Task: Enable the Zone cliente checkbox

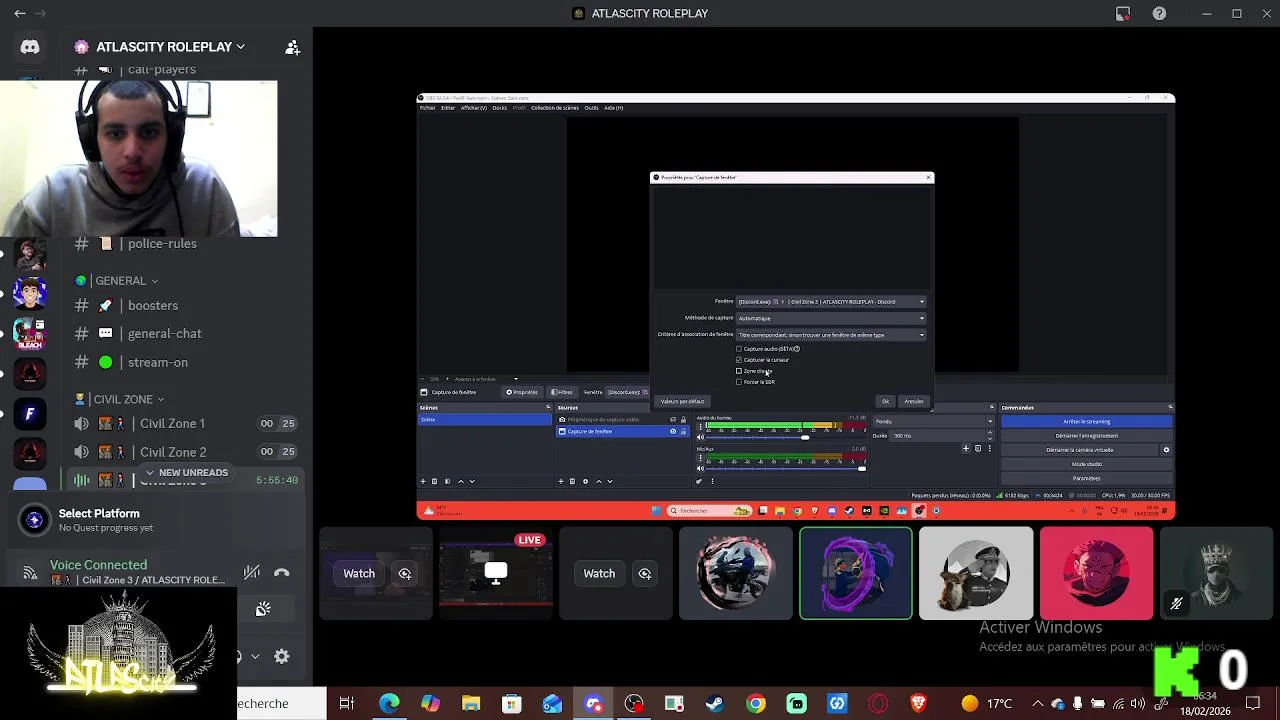Action: 739,371
